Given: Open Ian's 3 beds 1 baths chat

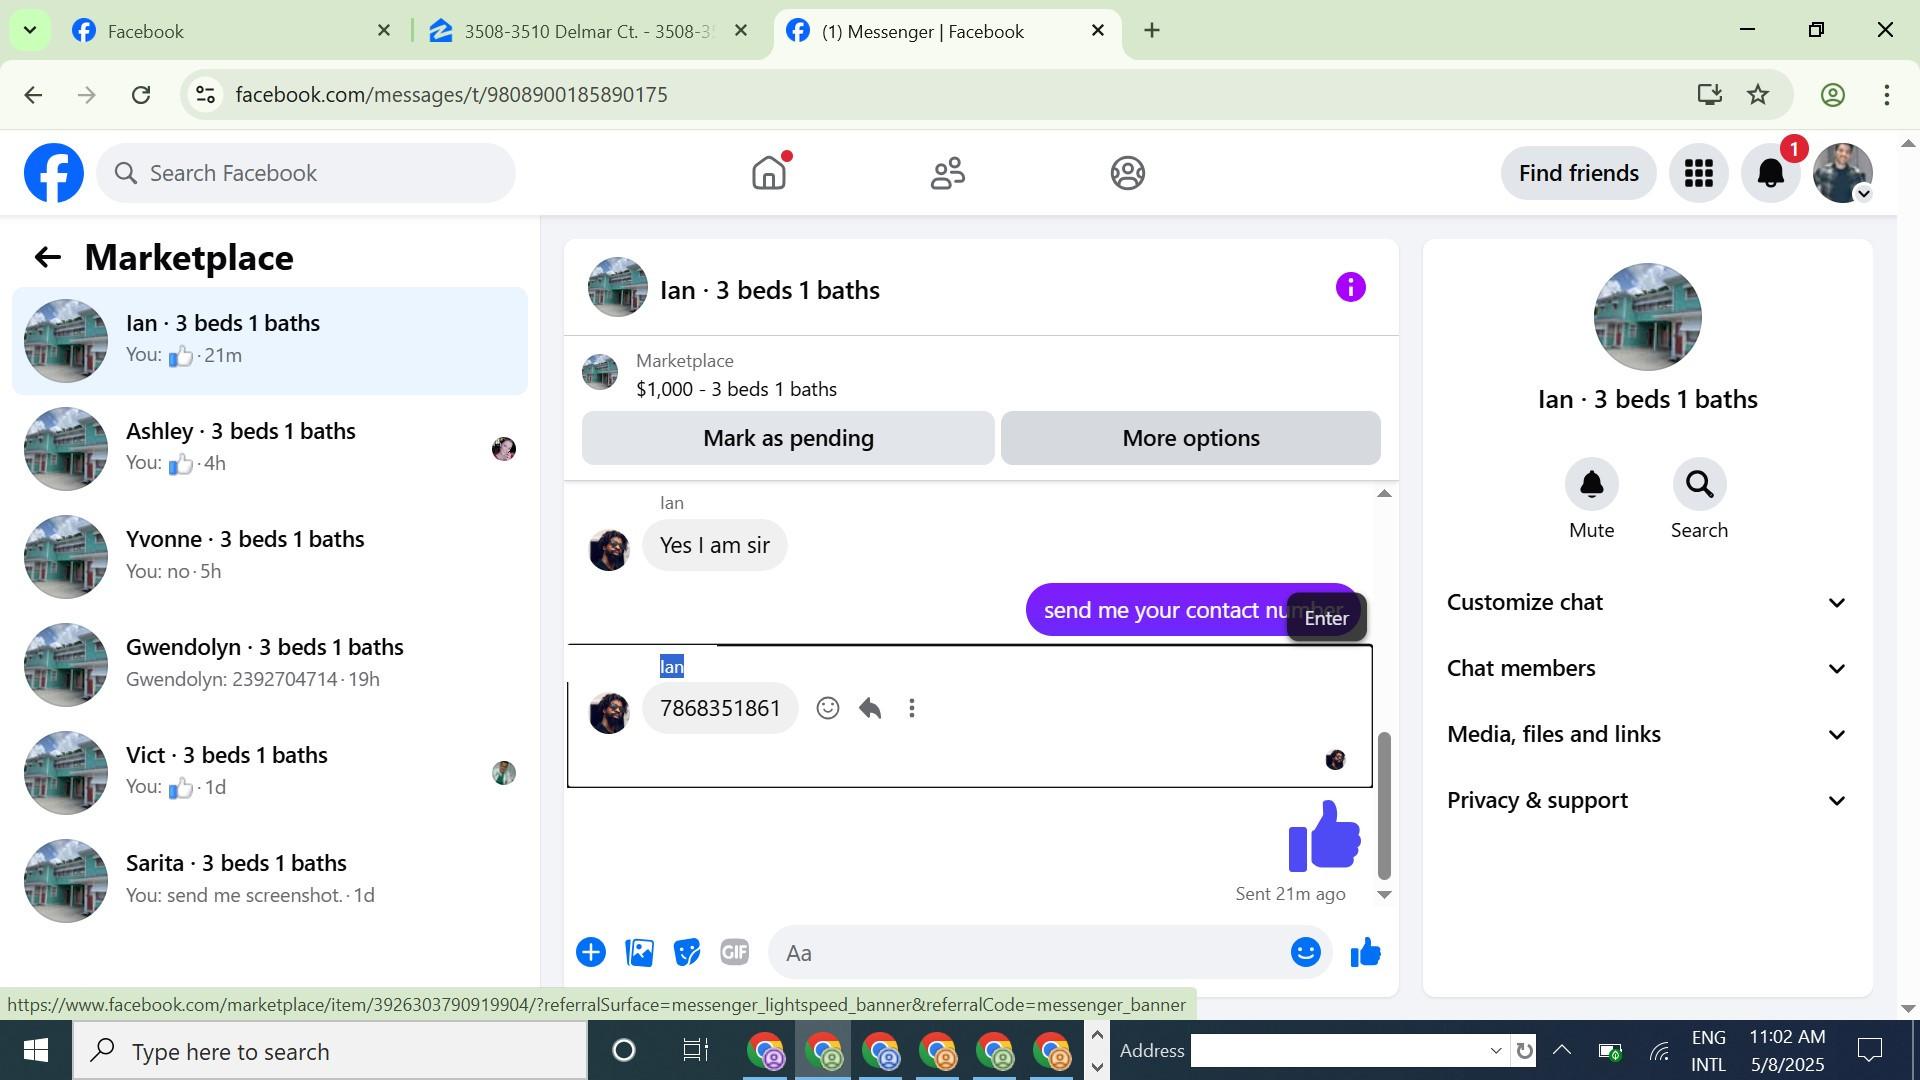Looking at the screenshot, I should (270, 340).
